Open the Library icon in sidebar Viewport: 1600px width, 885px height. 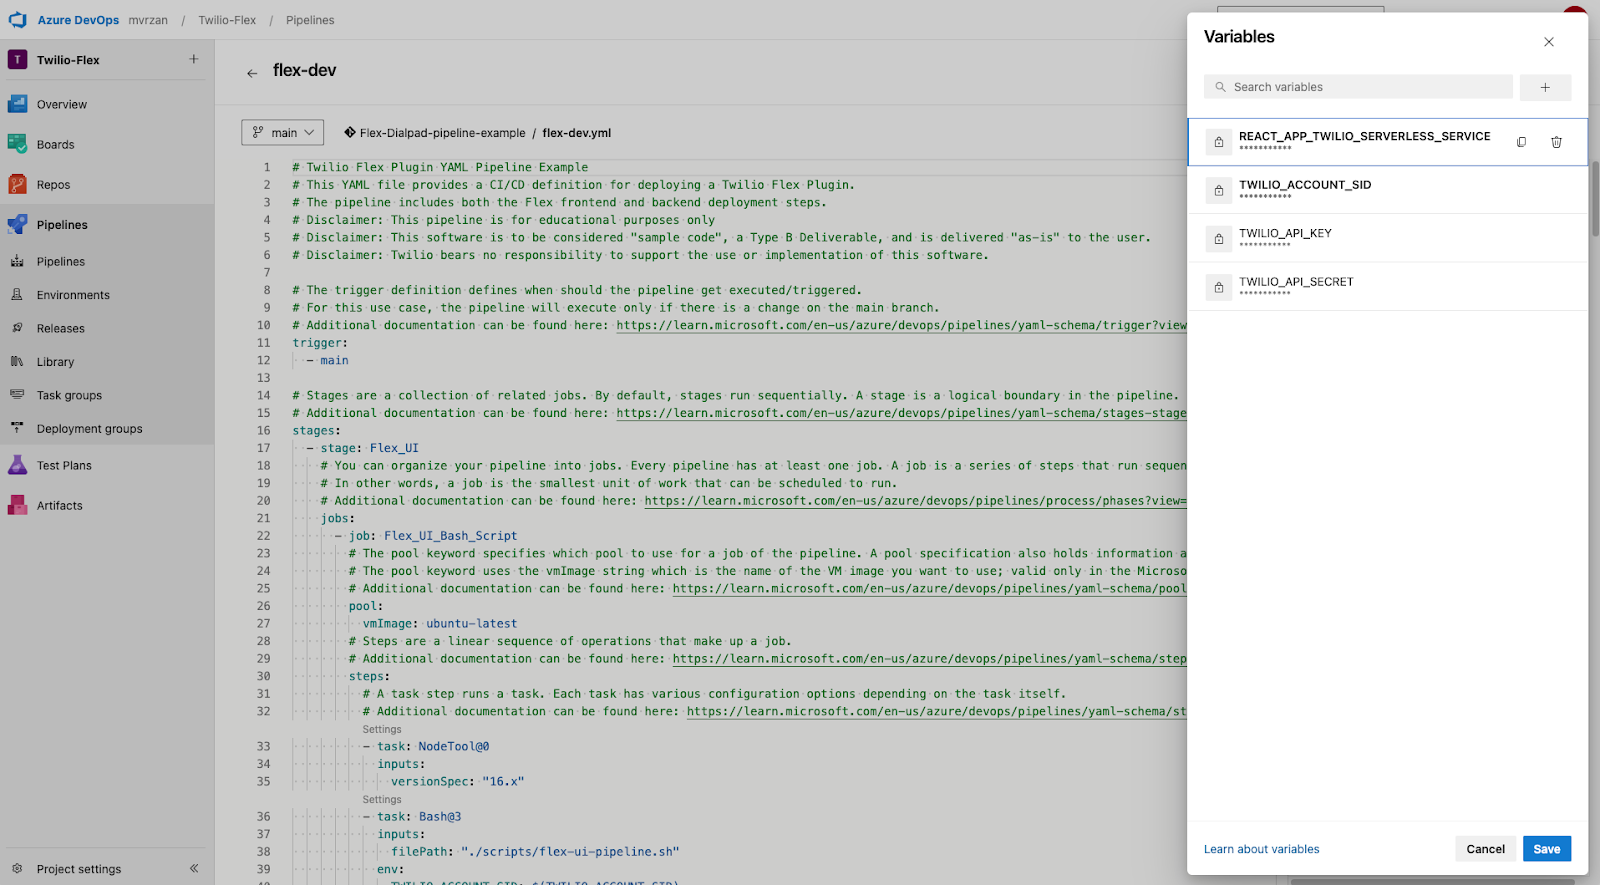(x=17, y=362)
